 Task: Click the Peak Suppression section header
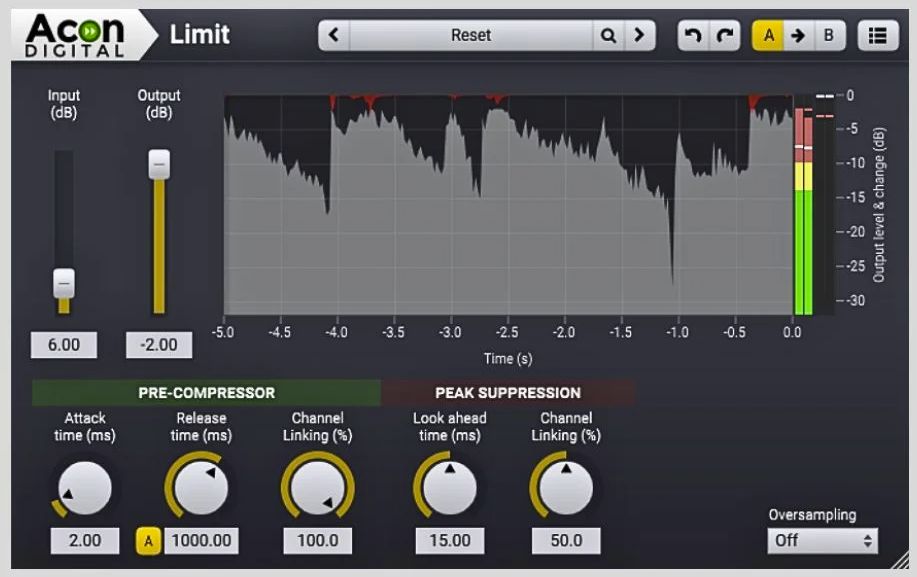507,393
